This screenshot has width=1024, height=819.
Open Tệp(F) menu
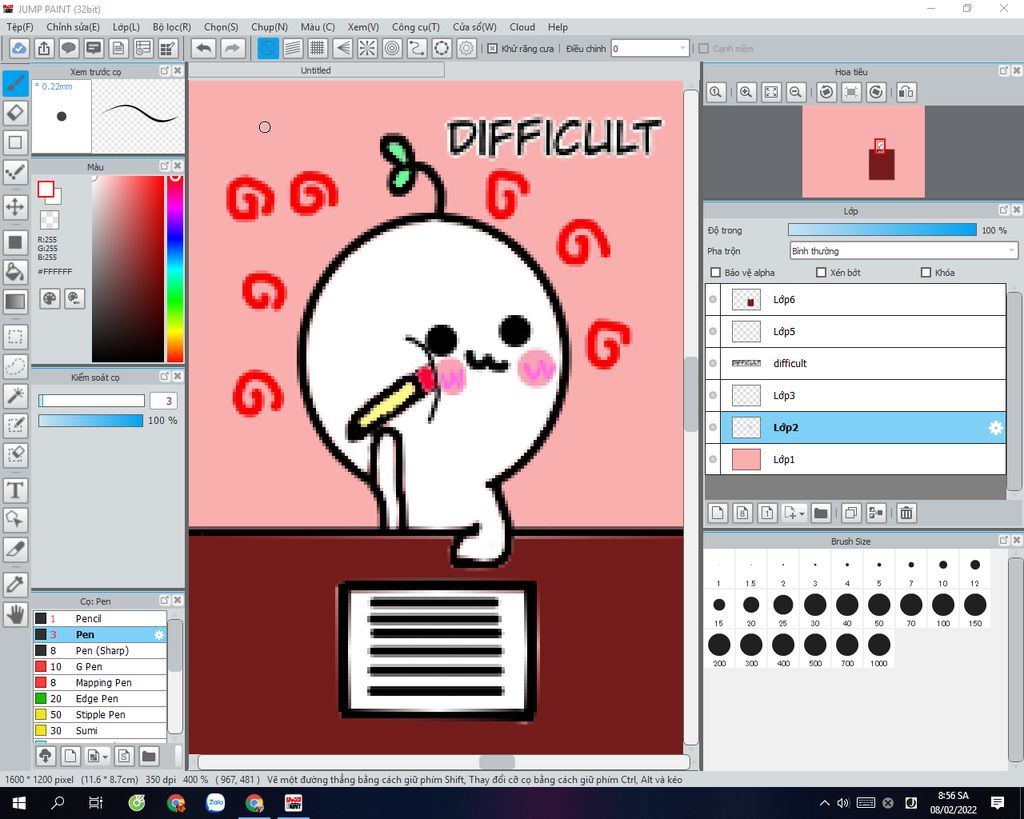click(x=20, y=27)
